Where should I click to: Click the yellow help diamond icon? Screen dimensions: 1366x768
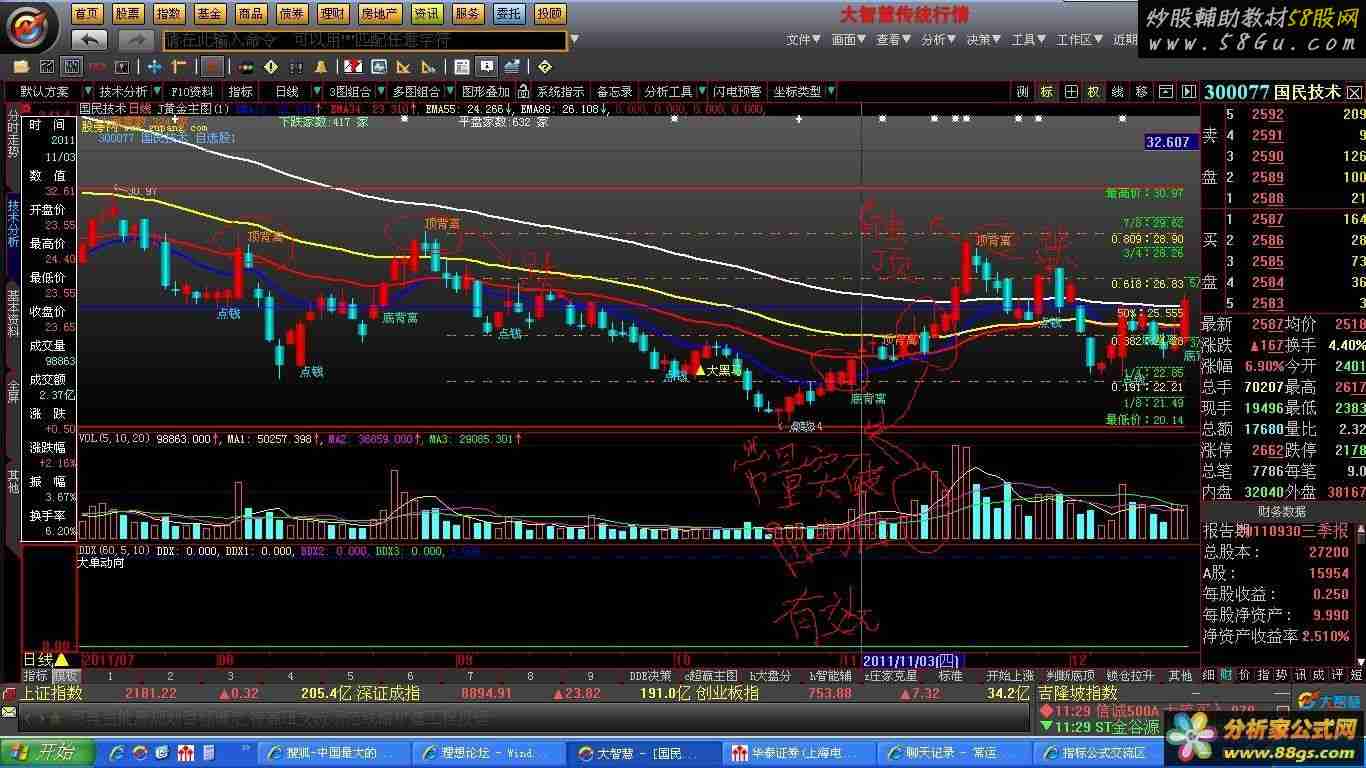pyautogui.click(x=544, y=67)
